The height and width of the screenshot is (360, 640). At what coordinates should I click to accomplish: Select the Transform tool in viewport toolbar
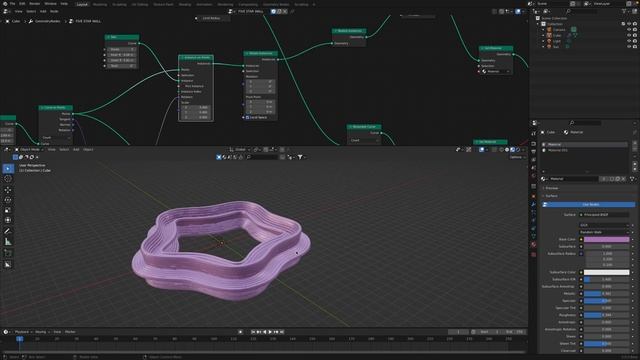(x=8, y=220)
